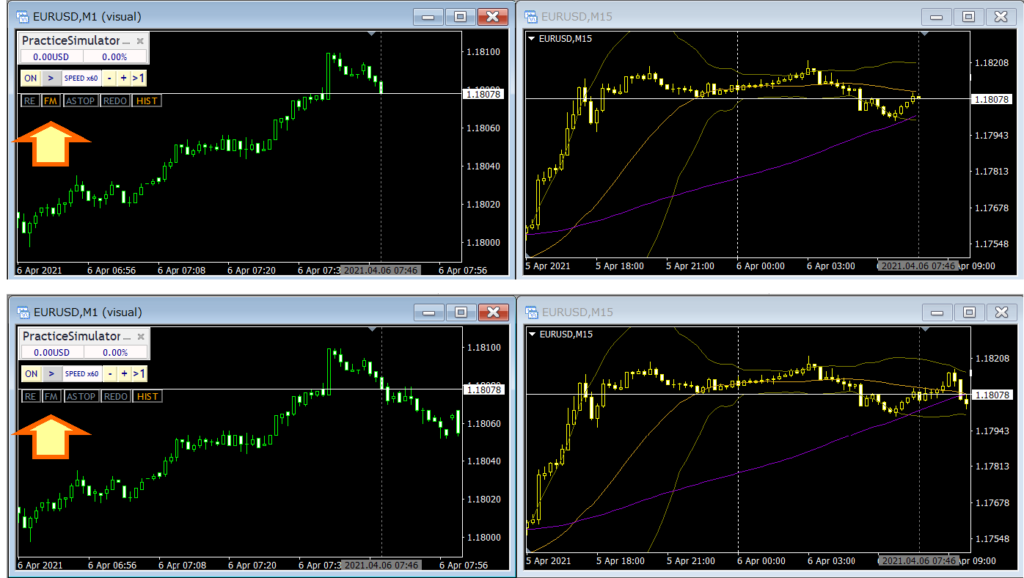Enable the grey FM toggle in lower chart
1024x578 pixels.
click(x=51, y=396)
